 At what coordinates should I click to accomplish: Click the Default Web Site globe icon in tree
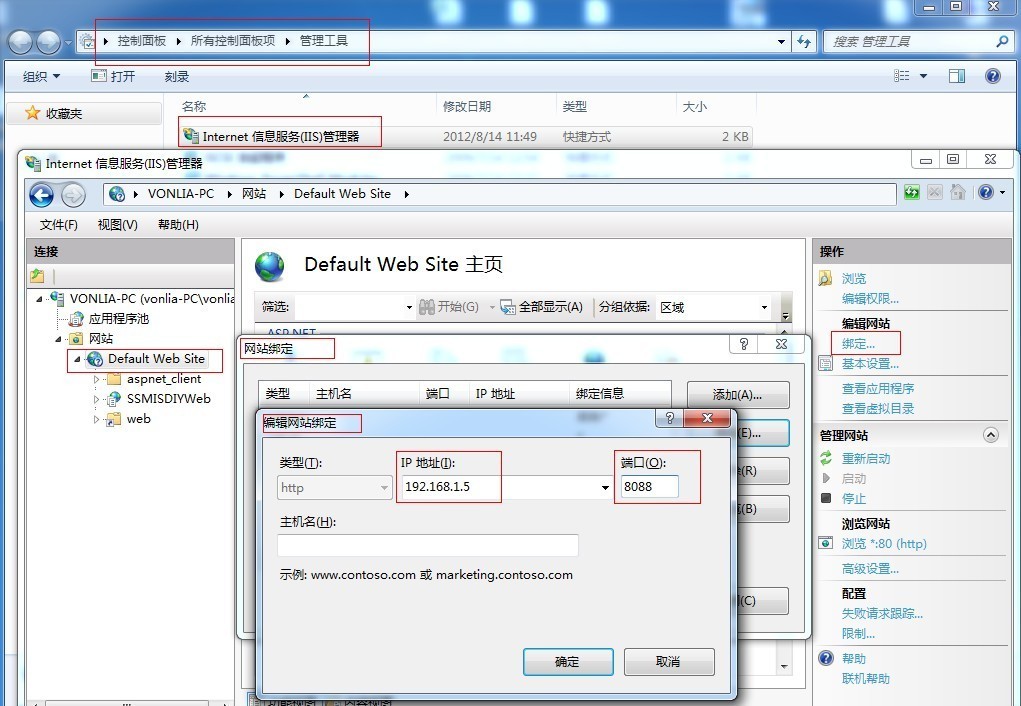coord(95,359)
